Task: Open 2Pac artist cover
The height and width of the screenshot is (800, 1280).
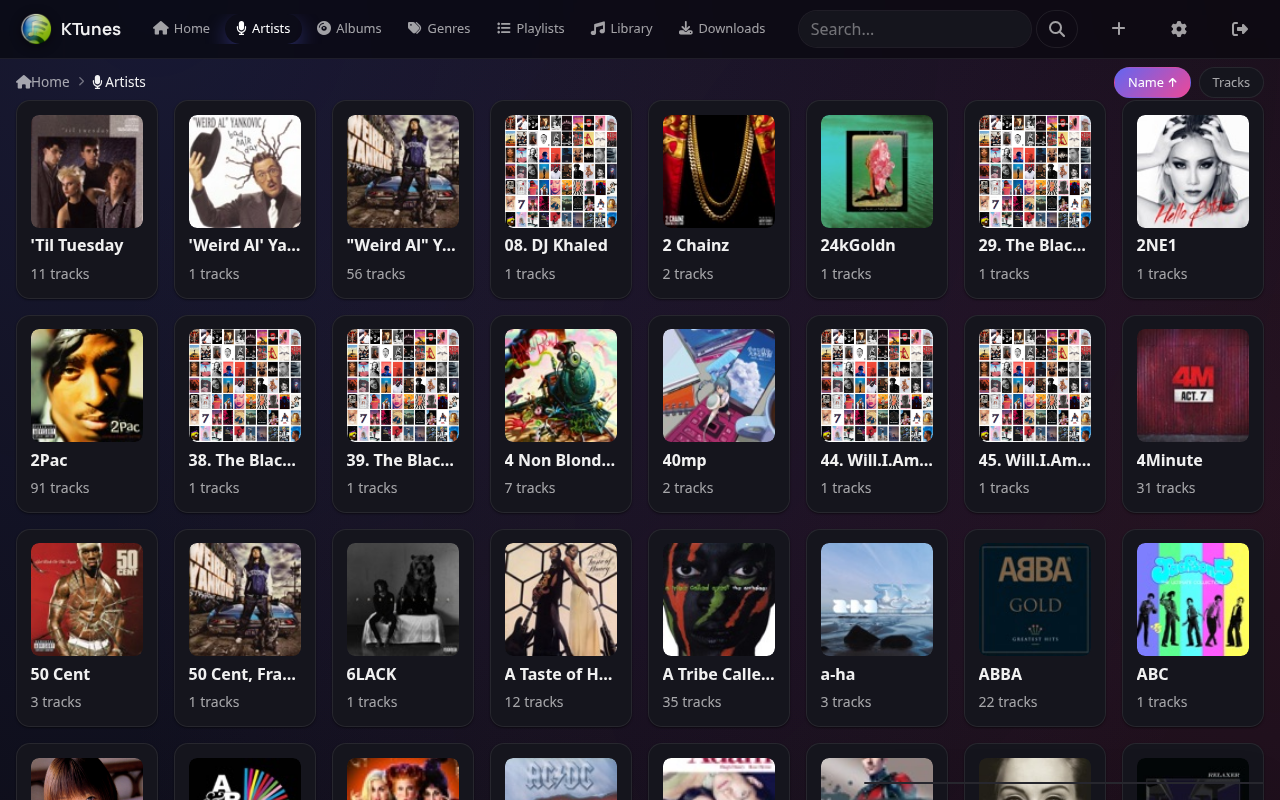Action: pyautogui.click(x=87, y=386)
